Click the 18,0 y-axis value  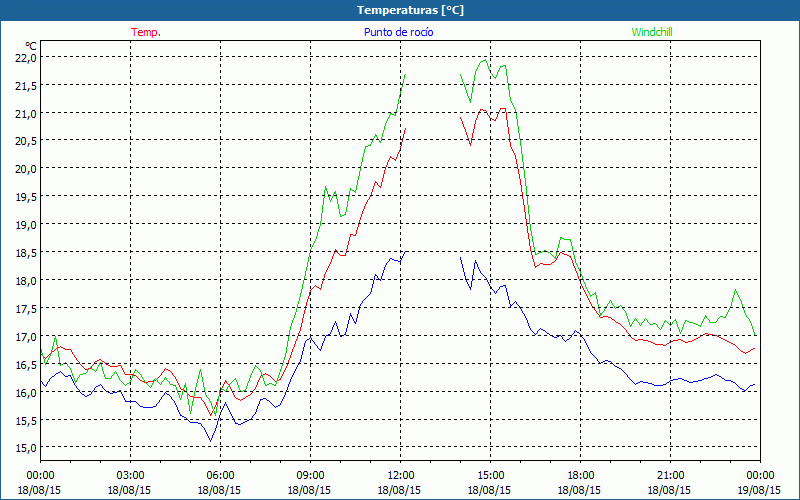click(x=25, y=281)
